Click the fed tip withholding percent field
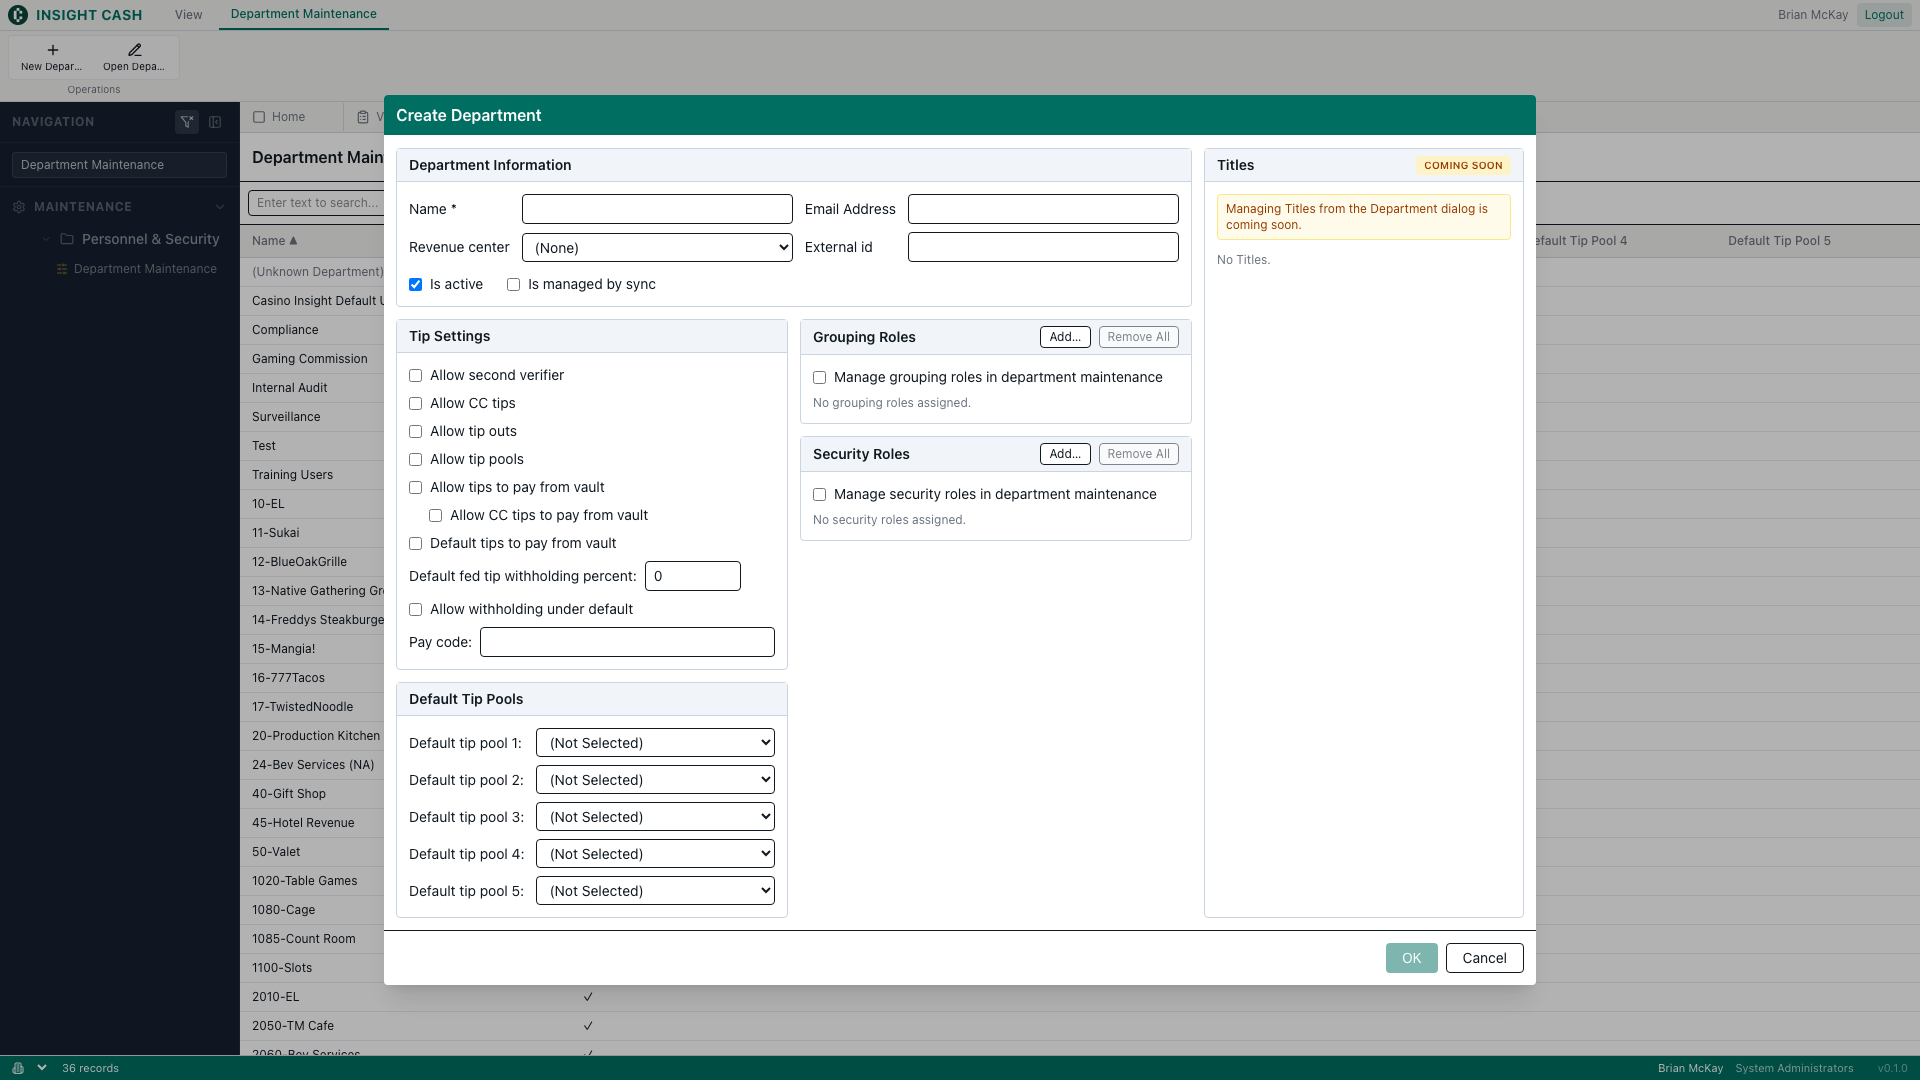The image size is (1920, 1080). click(692, 576)
